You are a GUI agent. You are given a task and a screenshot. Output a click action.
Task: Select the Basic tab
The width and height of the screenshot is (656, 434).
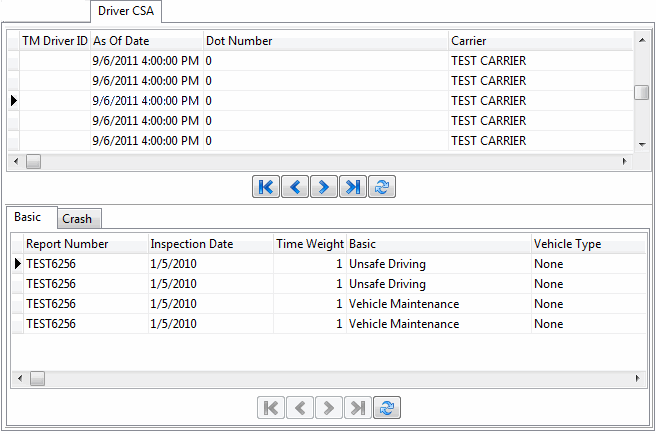tap(29, 217)
